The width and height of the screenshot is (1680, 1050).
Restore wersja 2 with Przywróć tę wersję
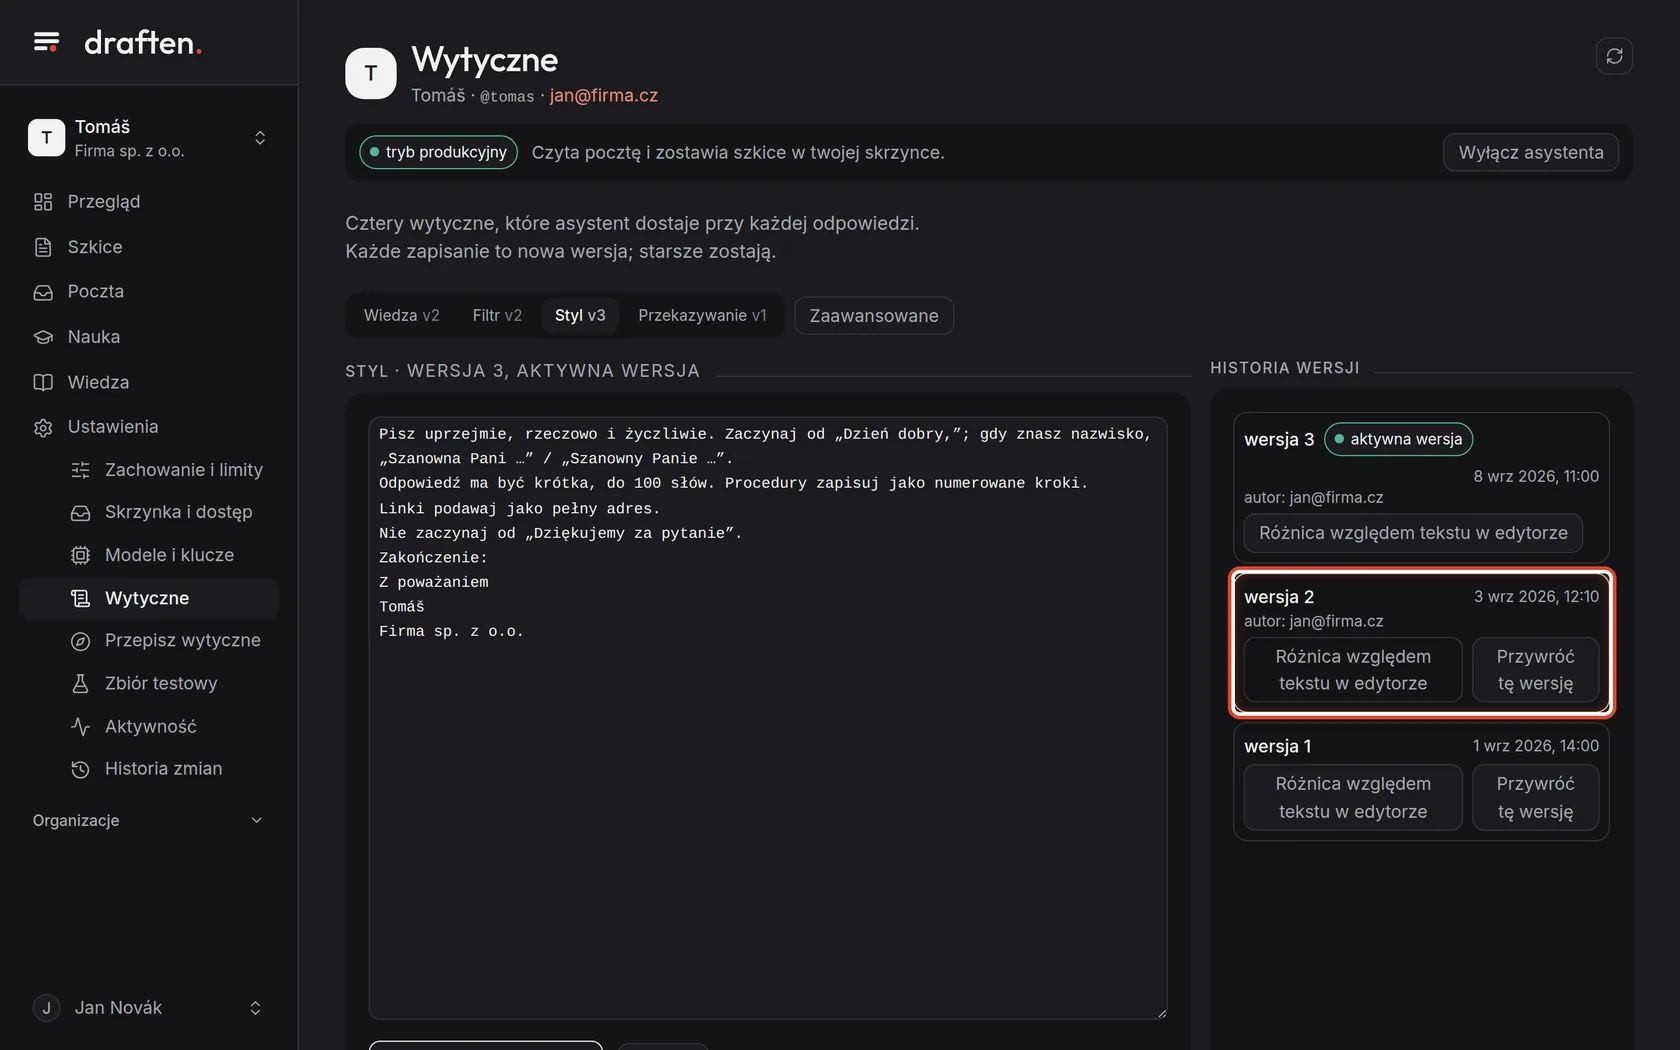tap(1535, 670)
